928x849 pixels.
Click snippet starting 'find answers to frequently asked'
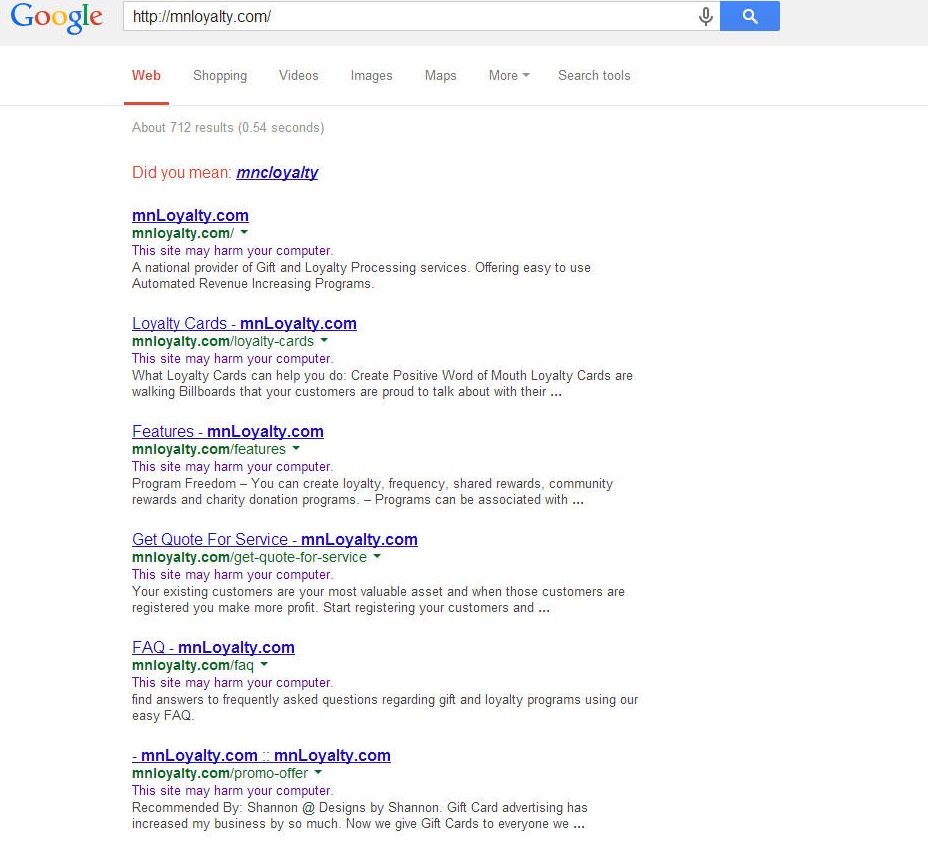click(385, 708)
